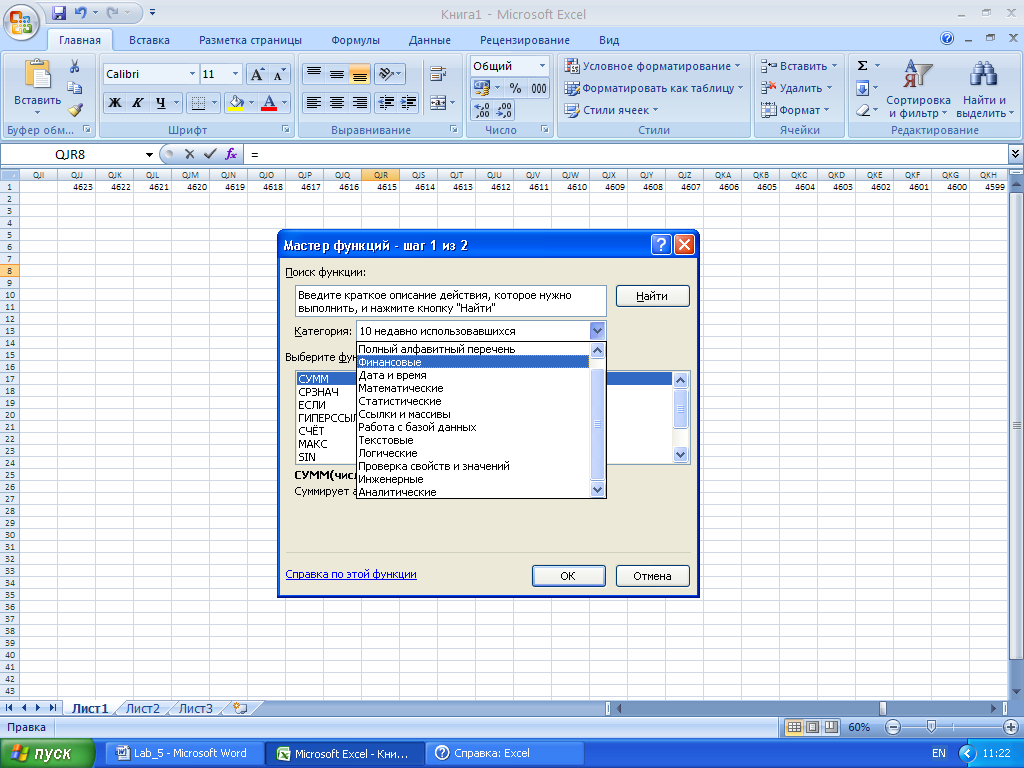
Task: Switch to the Данные tab
Action: point(430,40)
